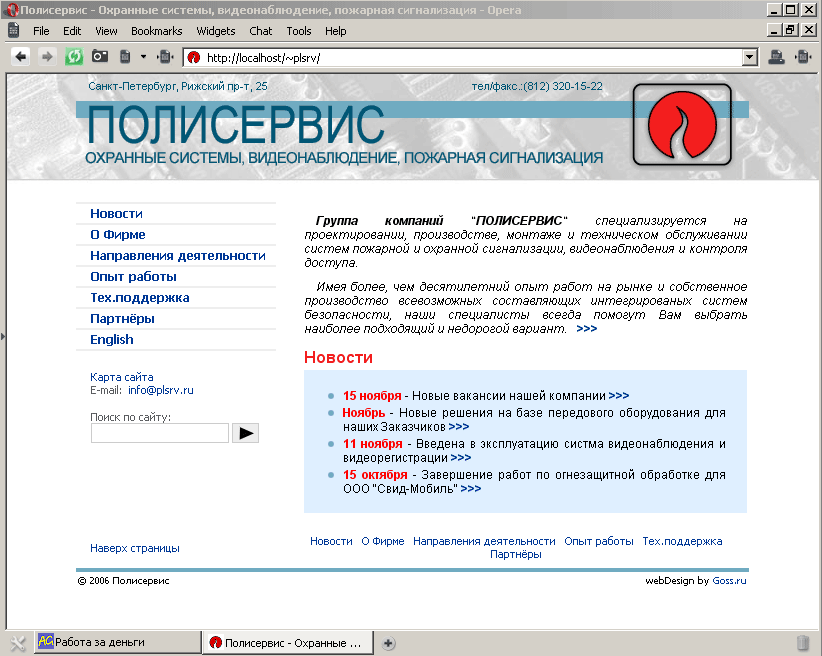The width and height of the screenshot is (822, 656).
Task: Click footer Новости link
Action: [331, 541]
